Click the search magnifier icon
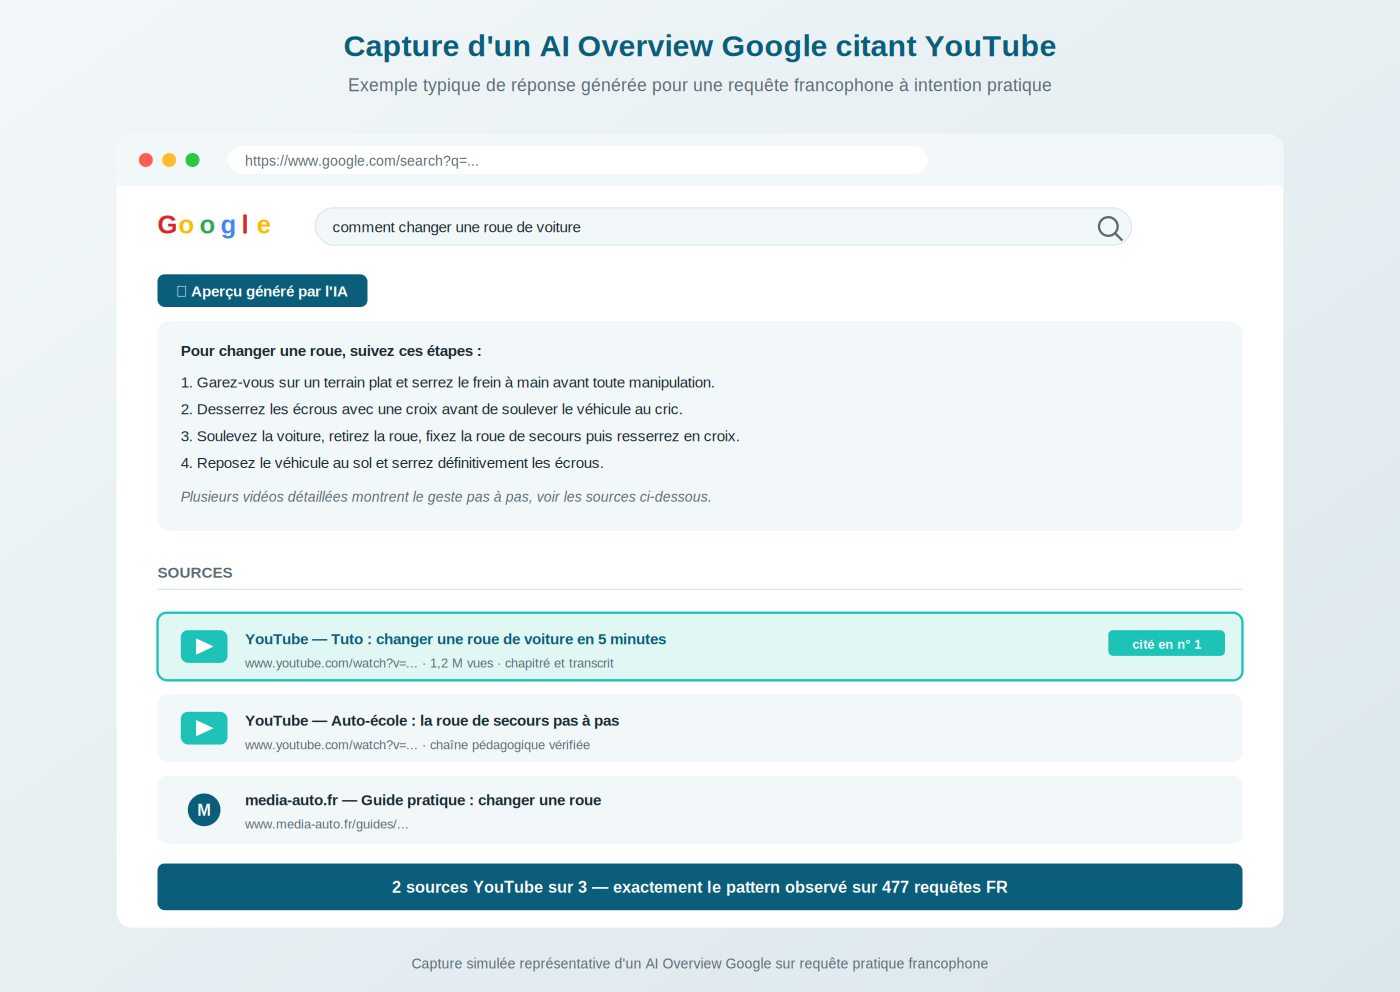 coord(1110,228)
